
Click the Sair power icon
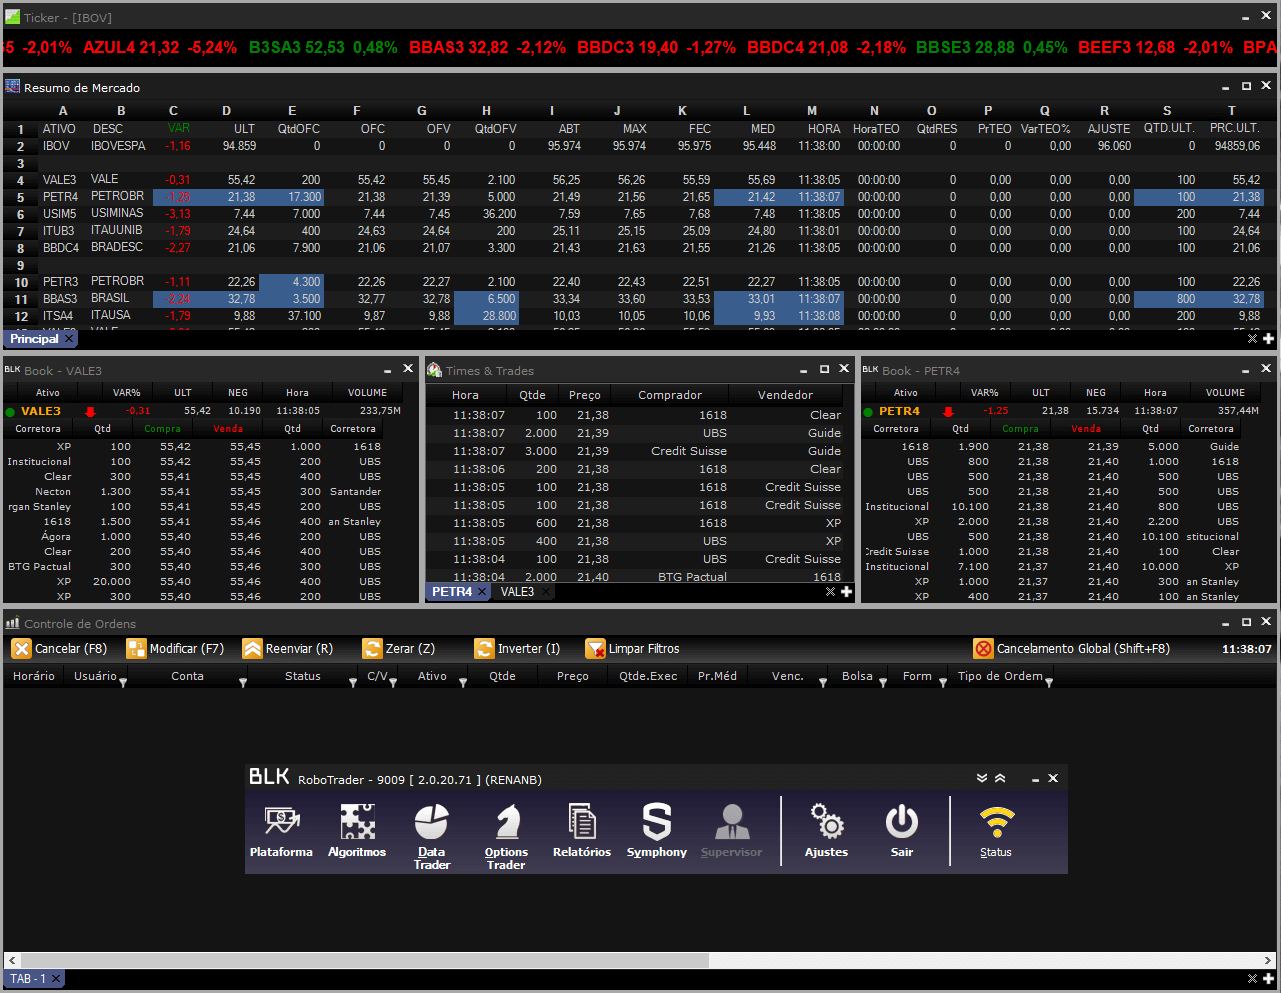tap(902, 831)
